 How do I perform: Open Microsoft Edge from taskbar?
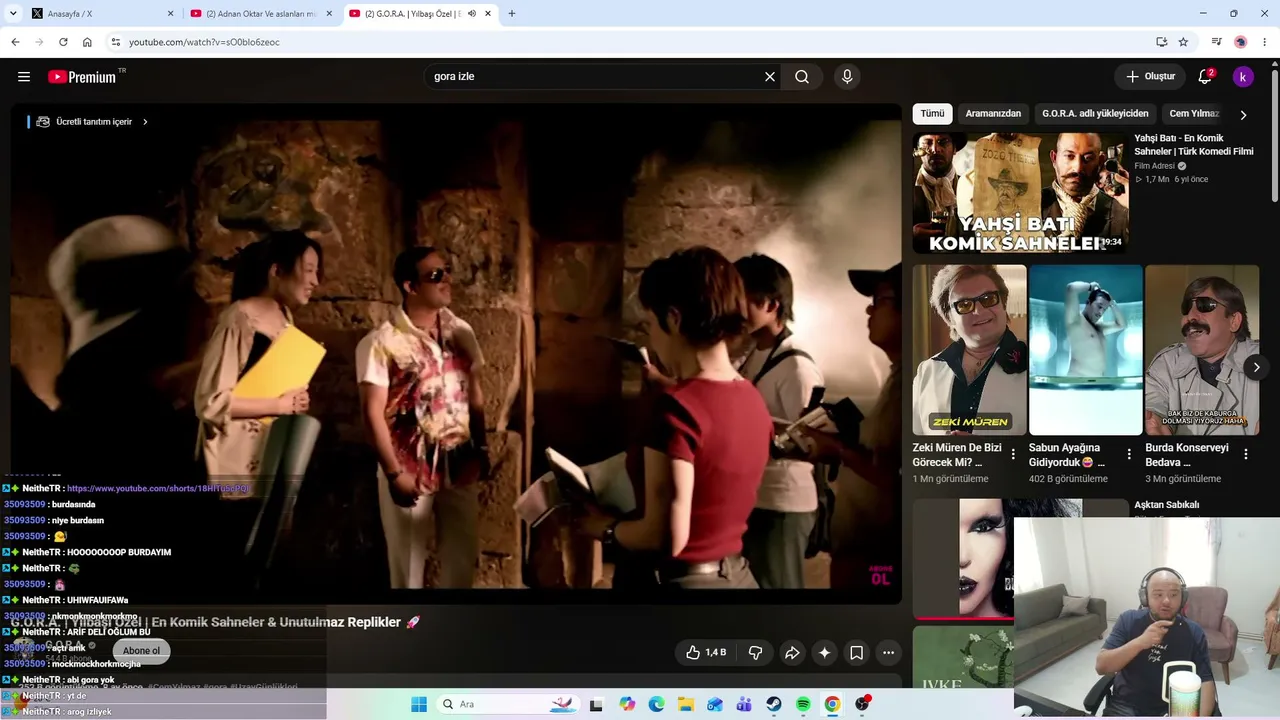click(656, 704)
